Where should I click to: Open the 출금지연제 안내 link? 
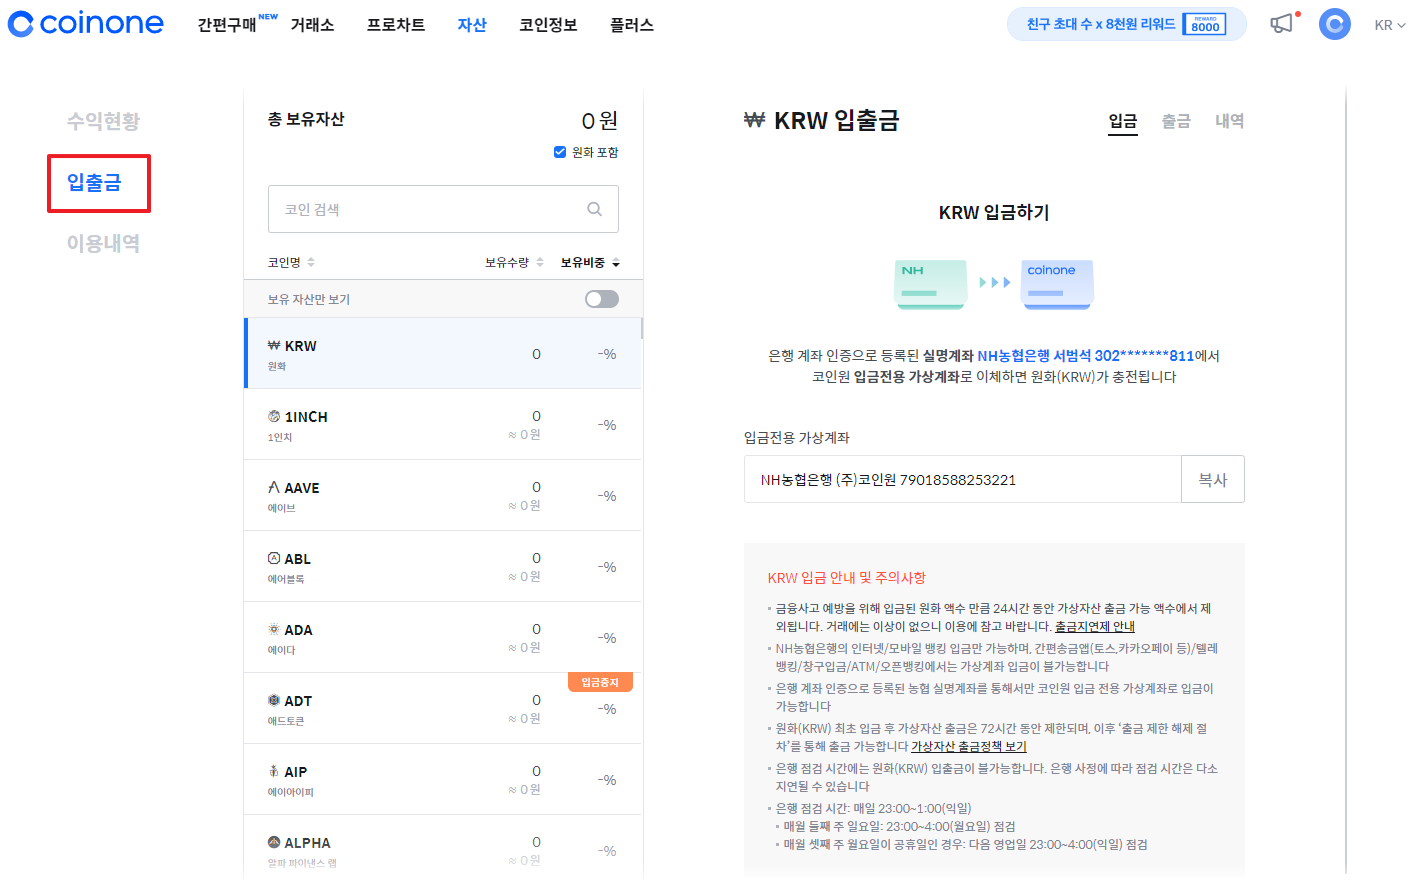click(1095, 627)
